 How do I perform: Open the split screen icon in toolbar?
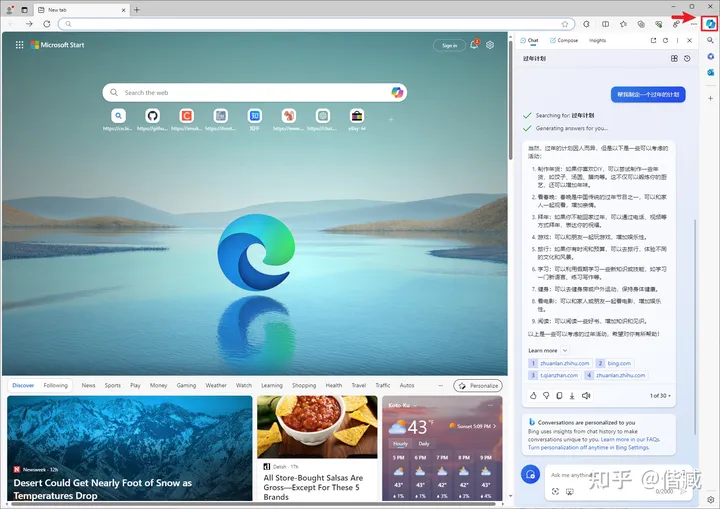(x=606, y=24)
